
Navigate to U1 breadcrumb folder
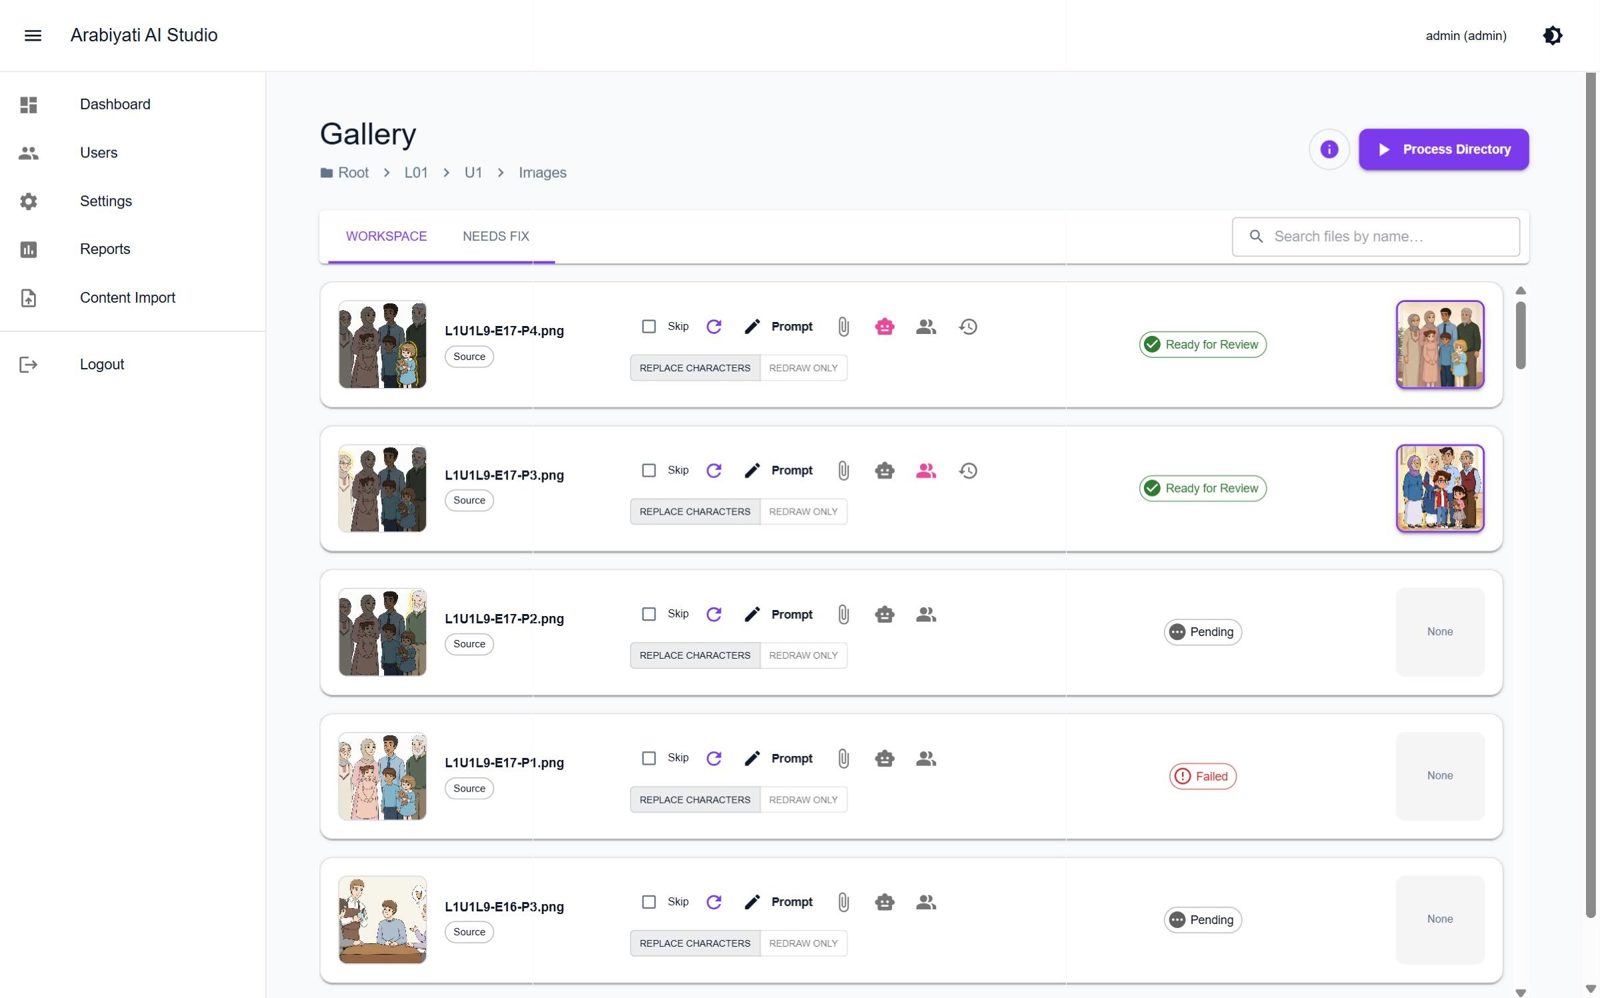(473, 173)
